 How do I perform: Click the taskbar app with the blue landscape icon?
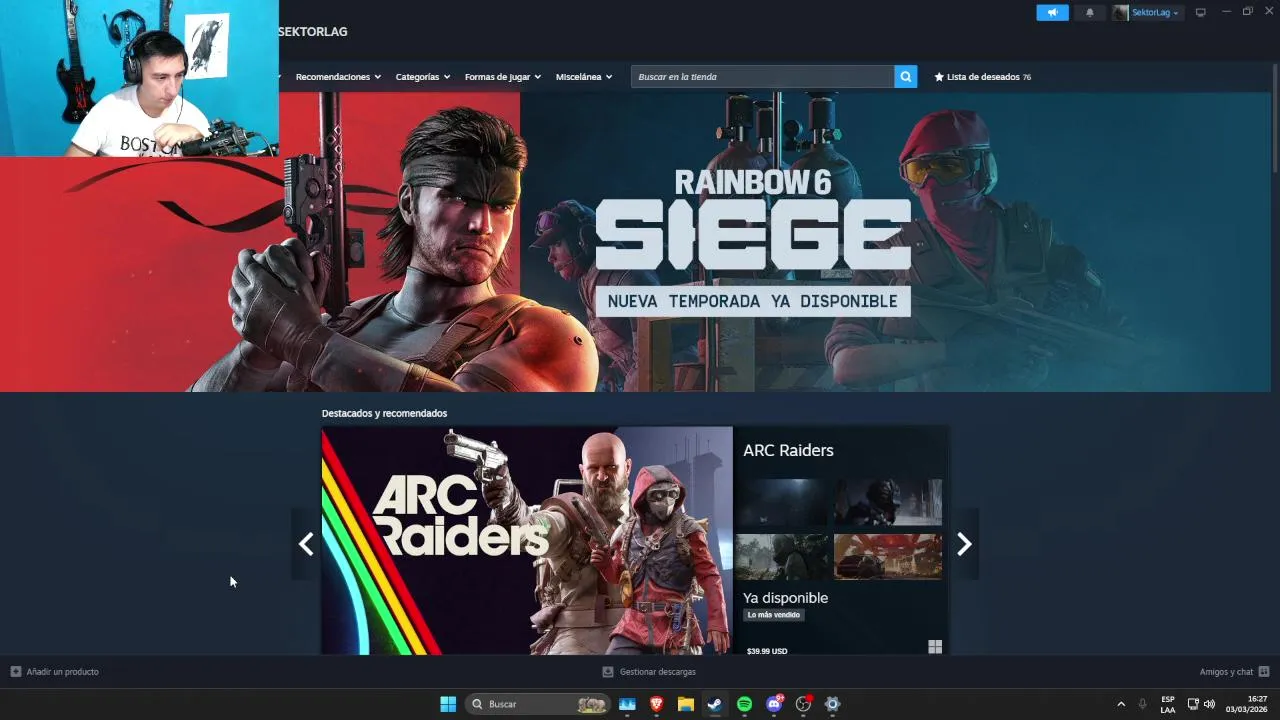coord(627,704)
